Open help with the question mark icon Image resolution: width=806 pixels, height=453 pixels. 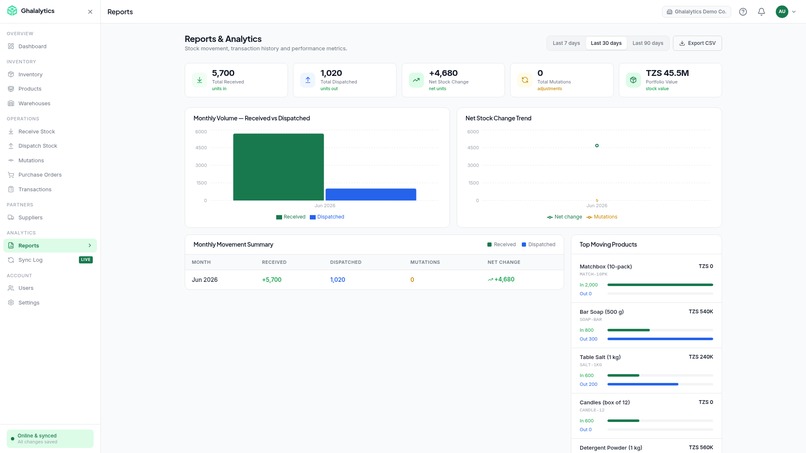(x=743, y=11)
